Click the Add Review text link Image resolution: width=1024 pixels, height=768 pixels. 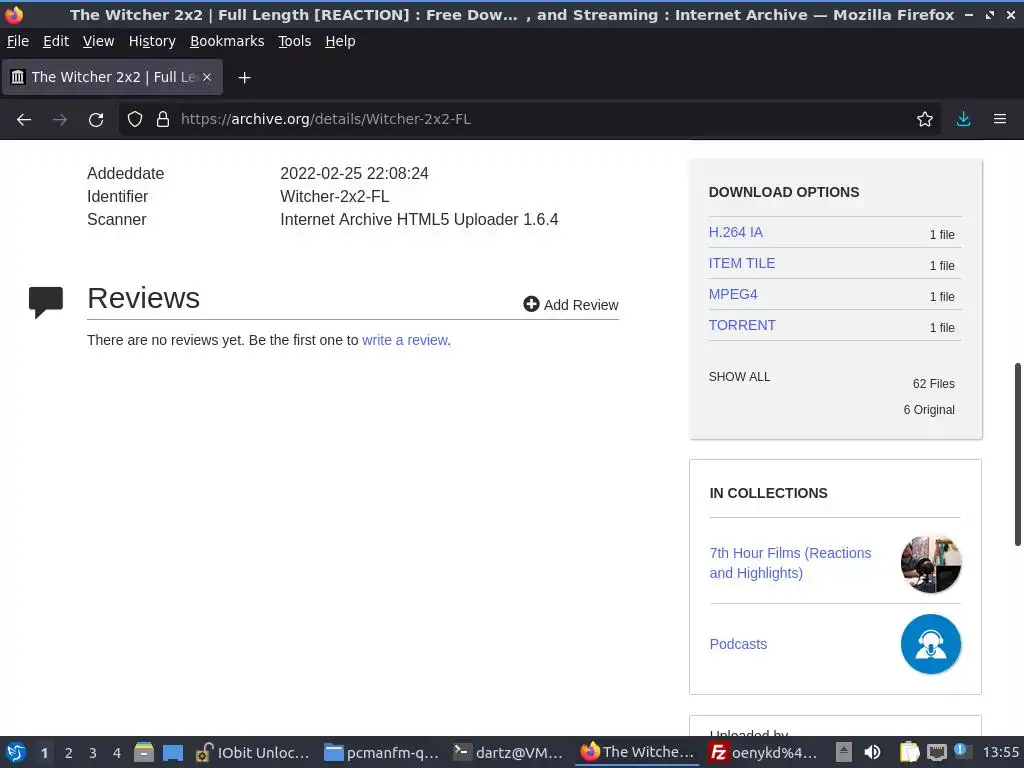[x=581, y=305]
